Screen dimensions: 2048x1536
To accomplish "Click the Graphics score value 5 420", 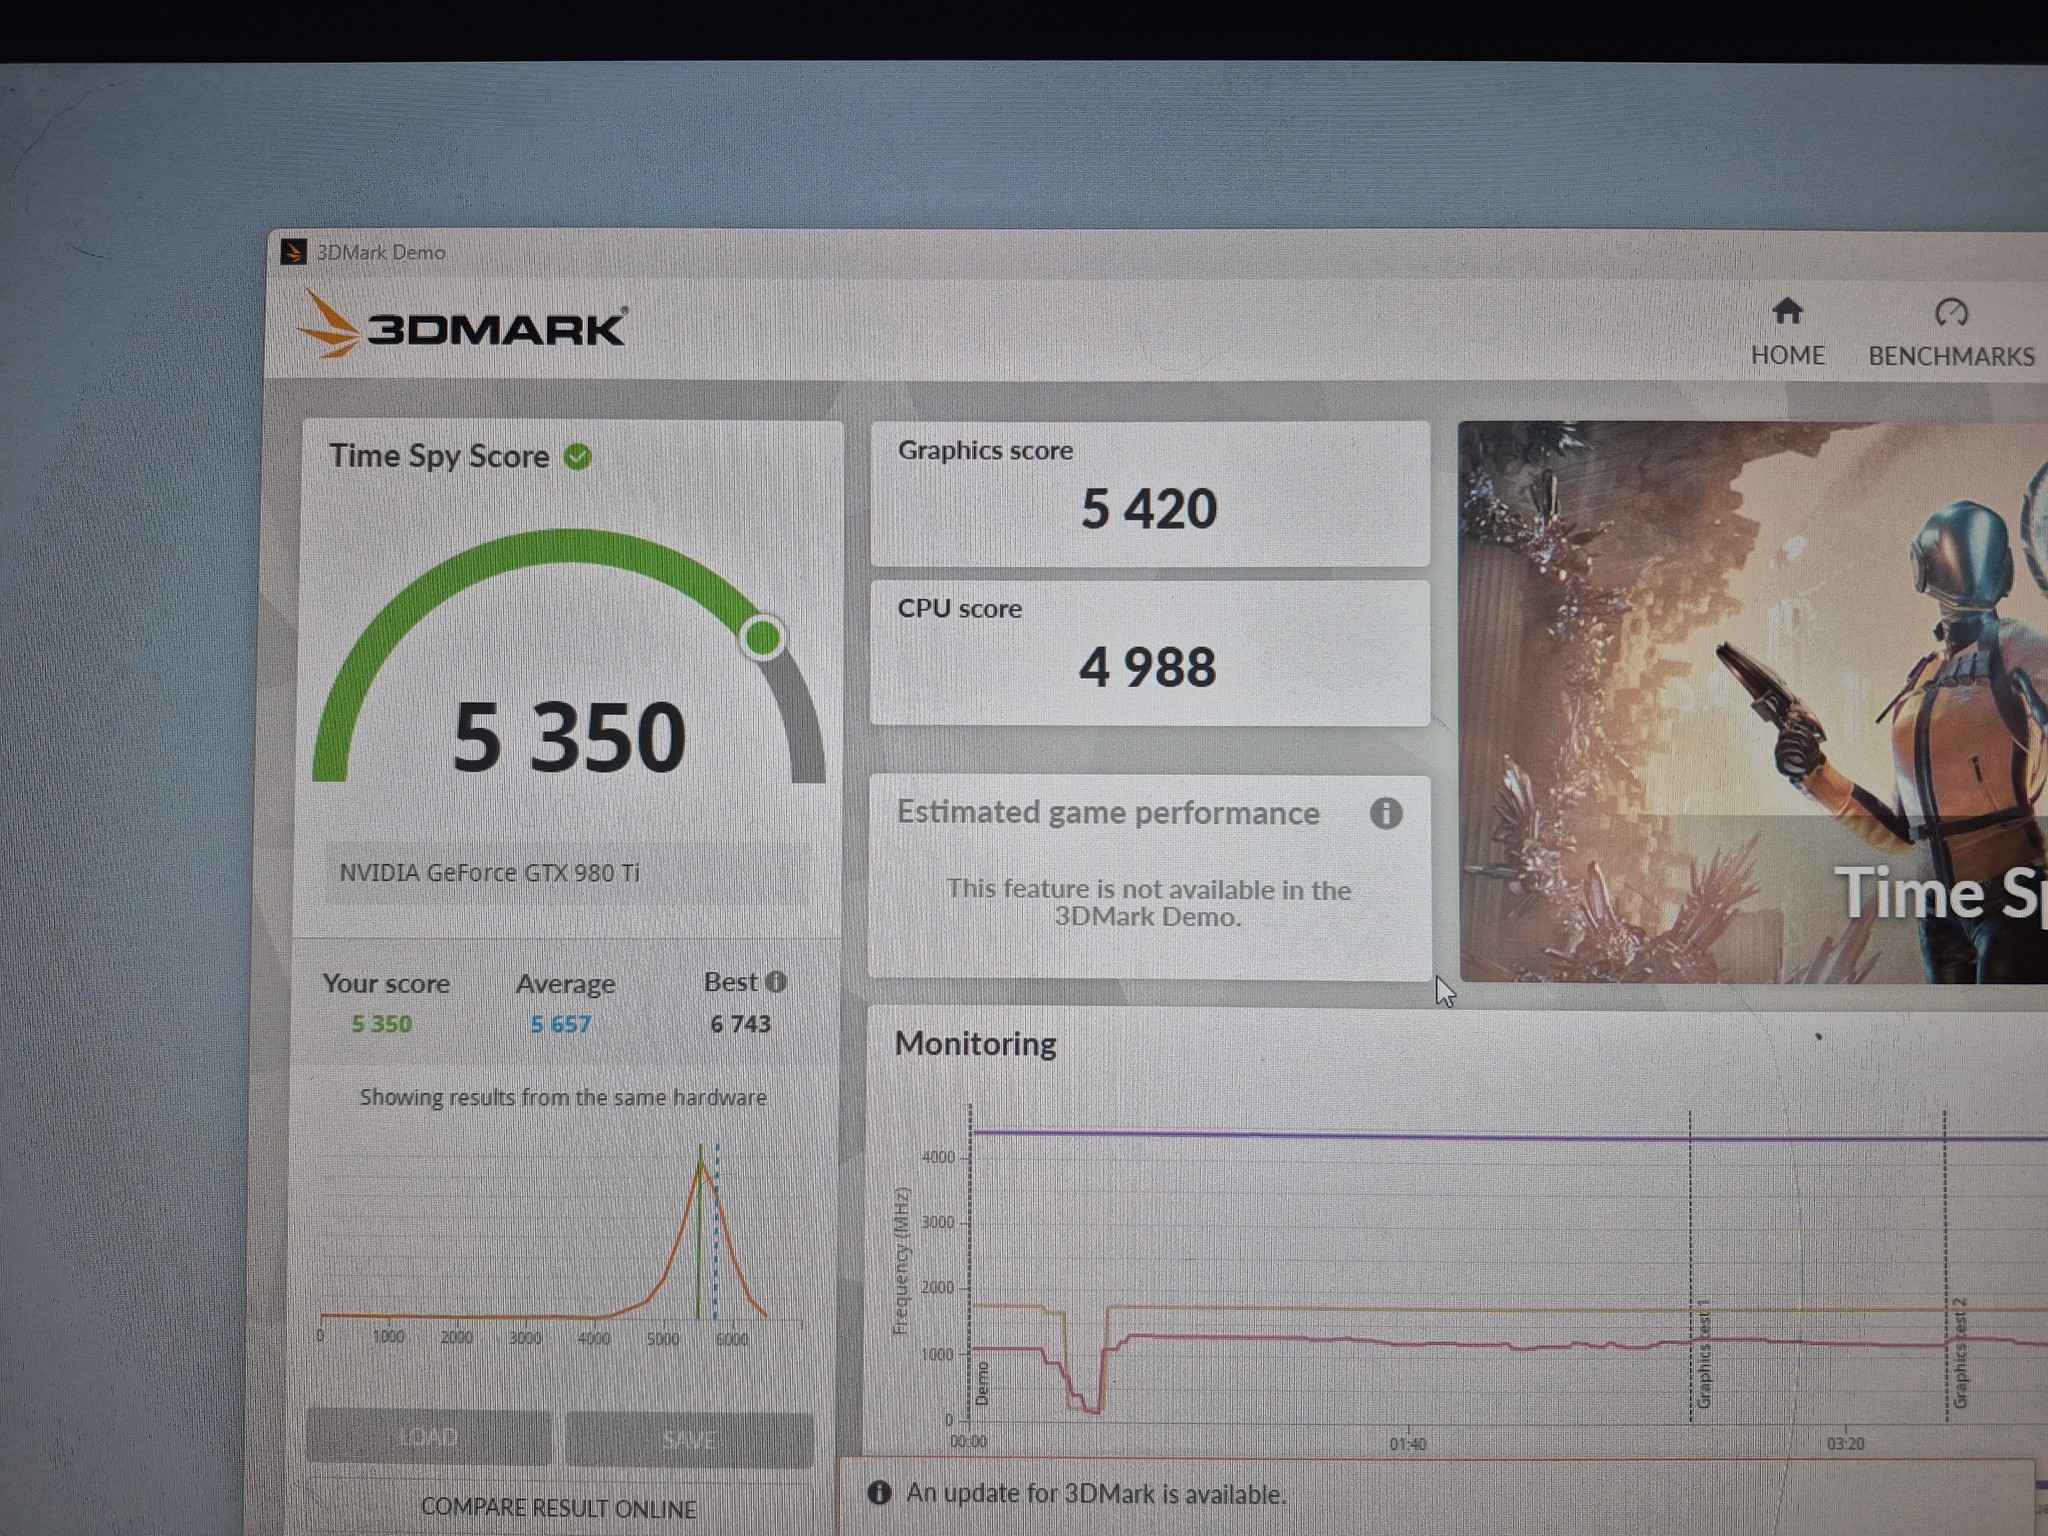I will point(1149,508).
